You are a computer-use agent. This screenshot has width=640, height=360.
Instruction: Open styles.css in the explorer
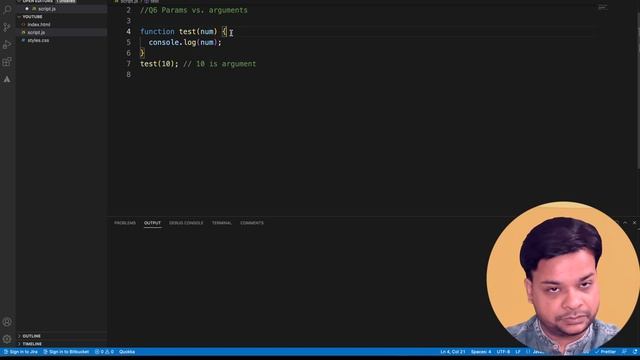coord(38,40)
